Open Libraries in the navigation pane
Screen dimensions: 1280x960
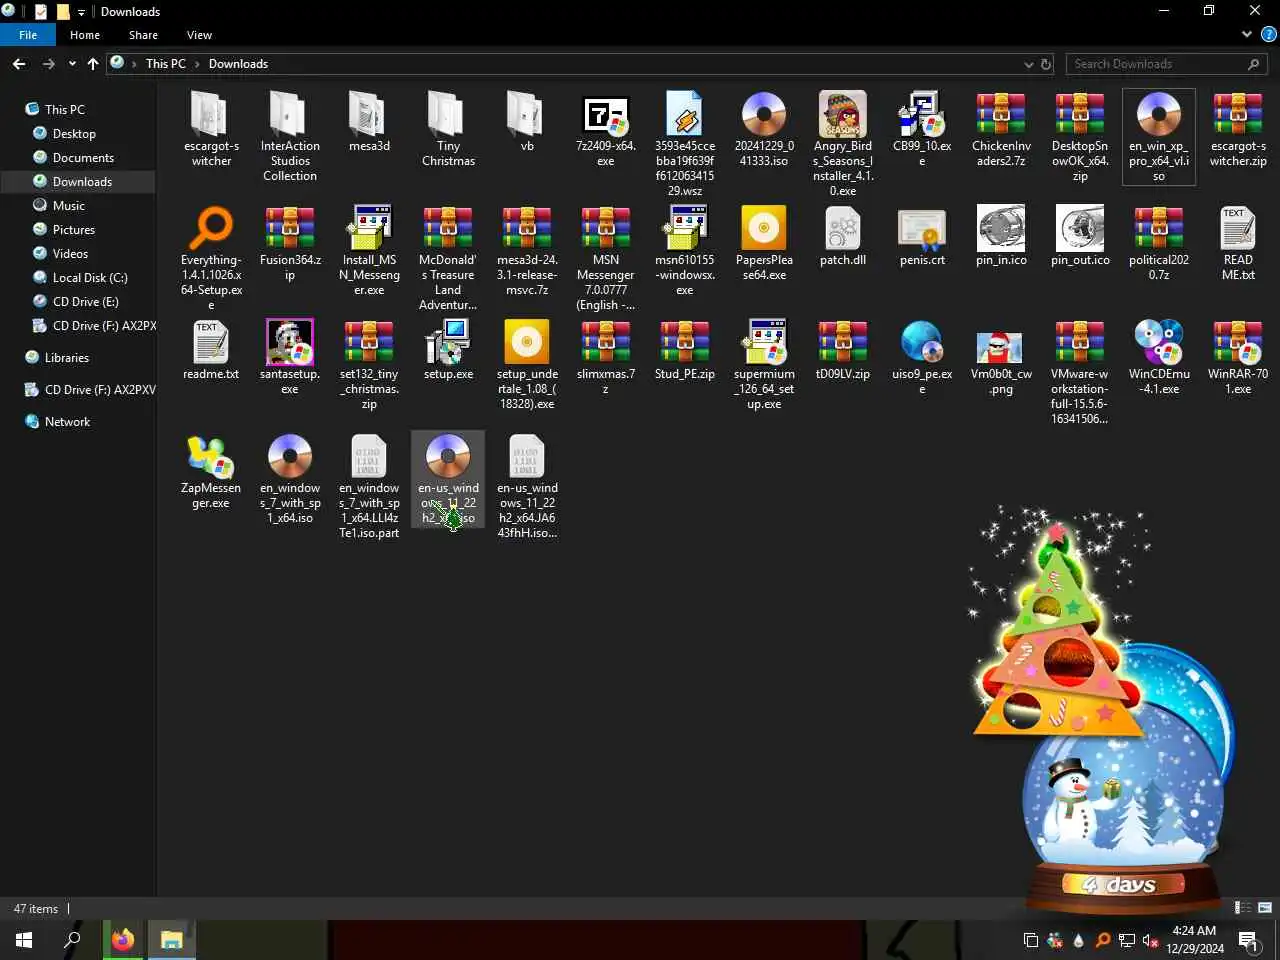click(67, 358)
